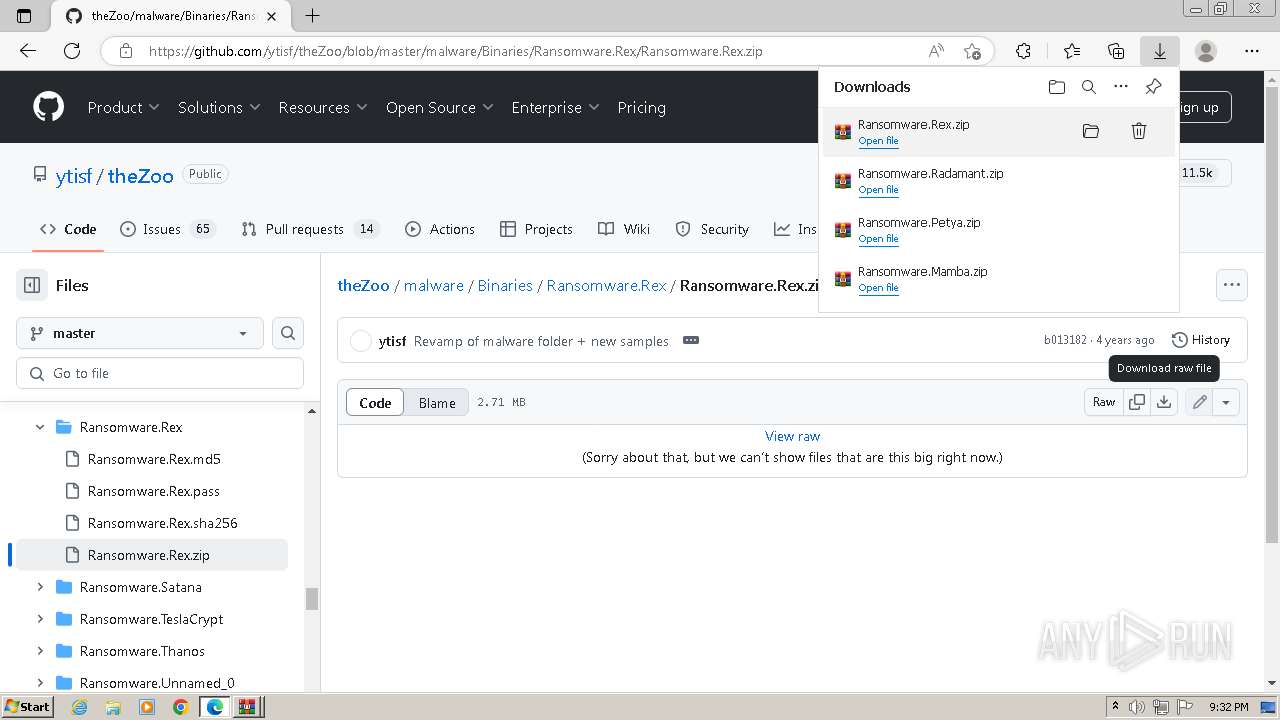Open the Issues tab
This screenshot has height=720, width=1280.
coord(167,229)
